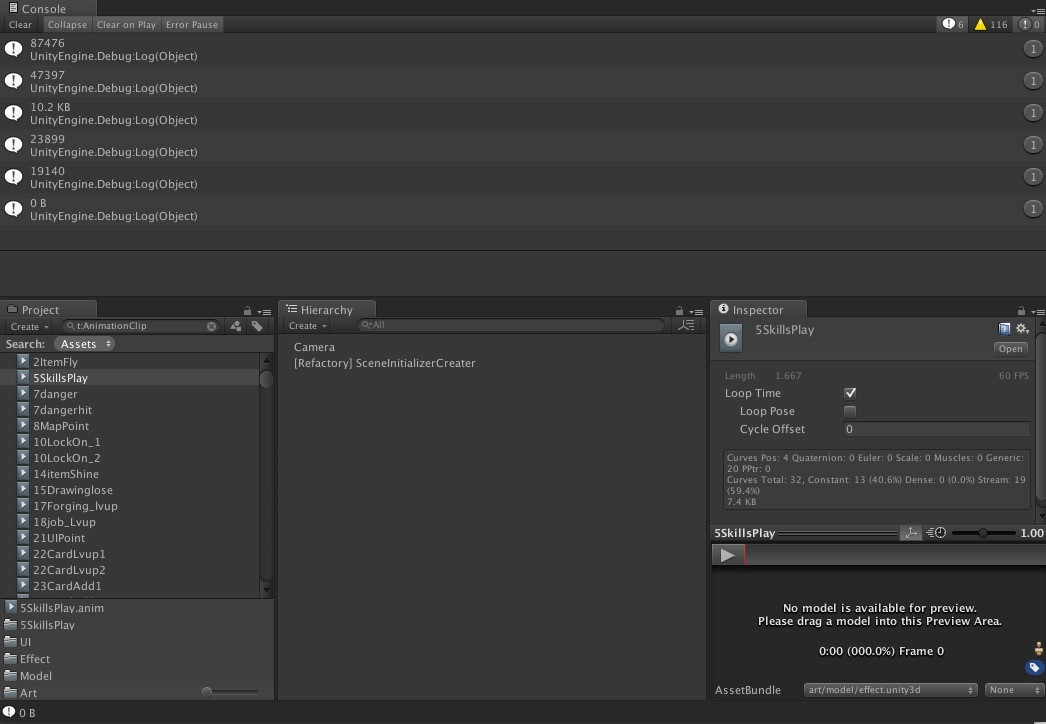Enable the Loop Pose checkbox

coord(850,411)
